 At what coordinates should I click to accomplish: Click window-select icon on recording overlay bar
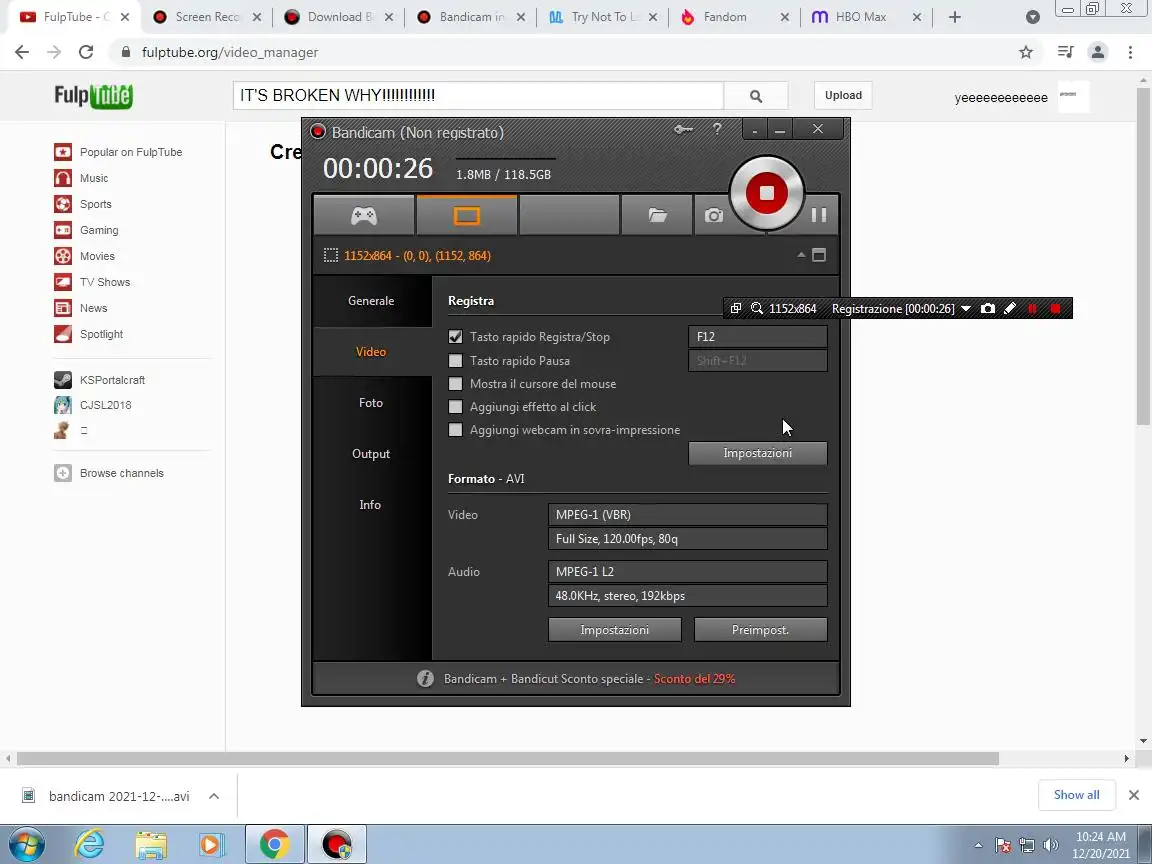pos(735,309)
